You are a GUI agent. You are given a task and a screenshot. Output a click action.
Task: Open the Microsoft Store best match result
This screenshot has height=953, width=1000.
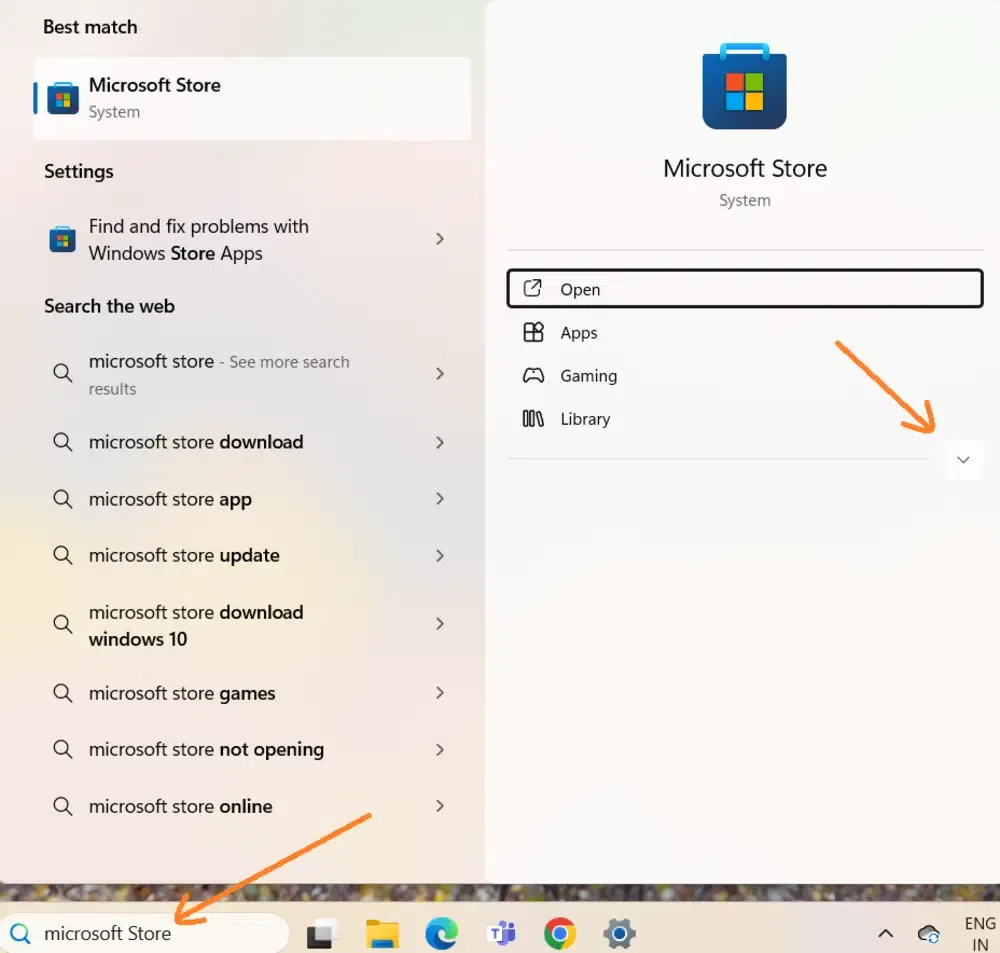252,98
